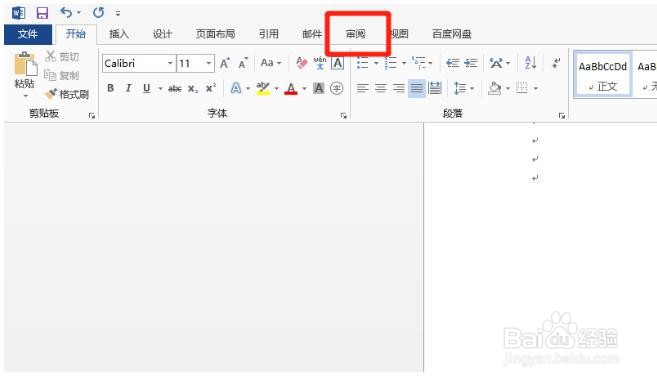Align text right
This screenshot has width=657, height=382.
(398, 88)
